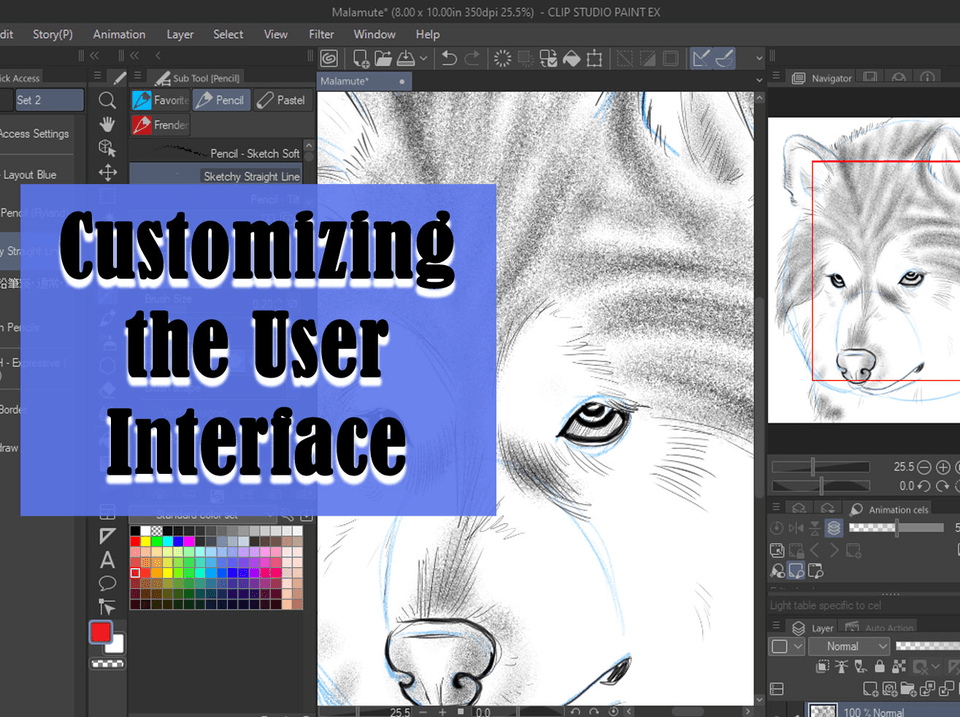Click the Zoom in plus icon in the Navigator
The width and height of the screenshot is (960, 717).
[943, 467]
